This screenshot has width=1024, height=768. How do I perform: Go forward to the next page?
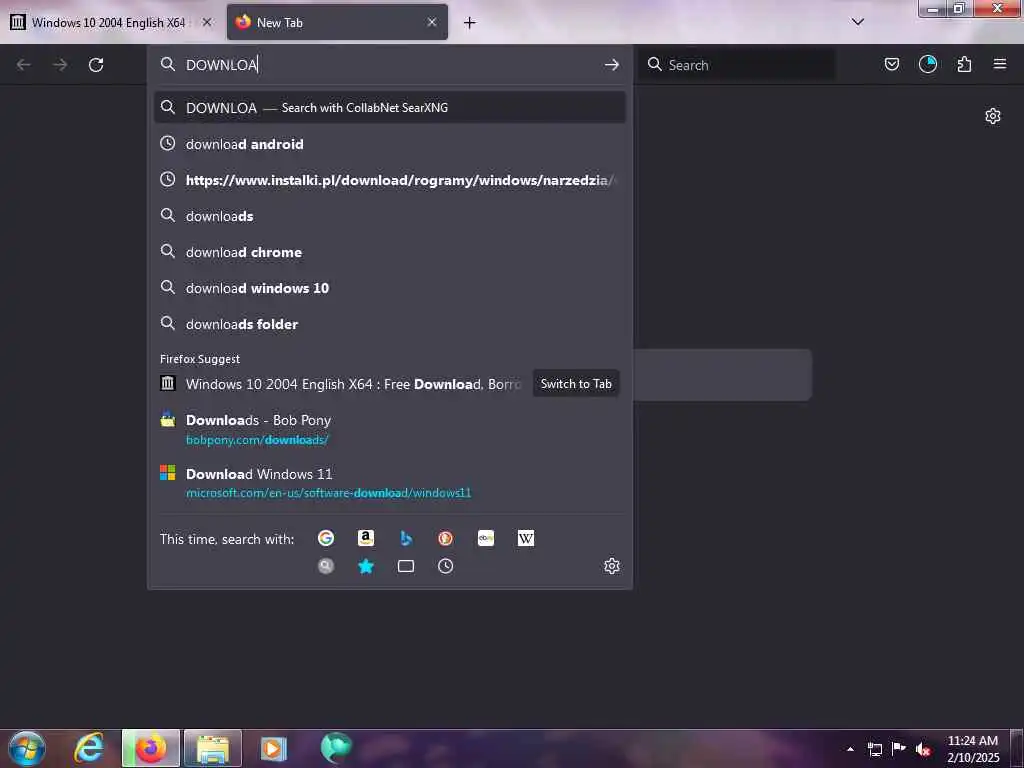(x=60, y=65)
